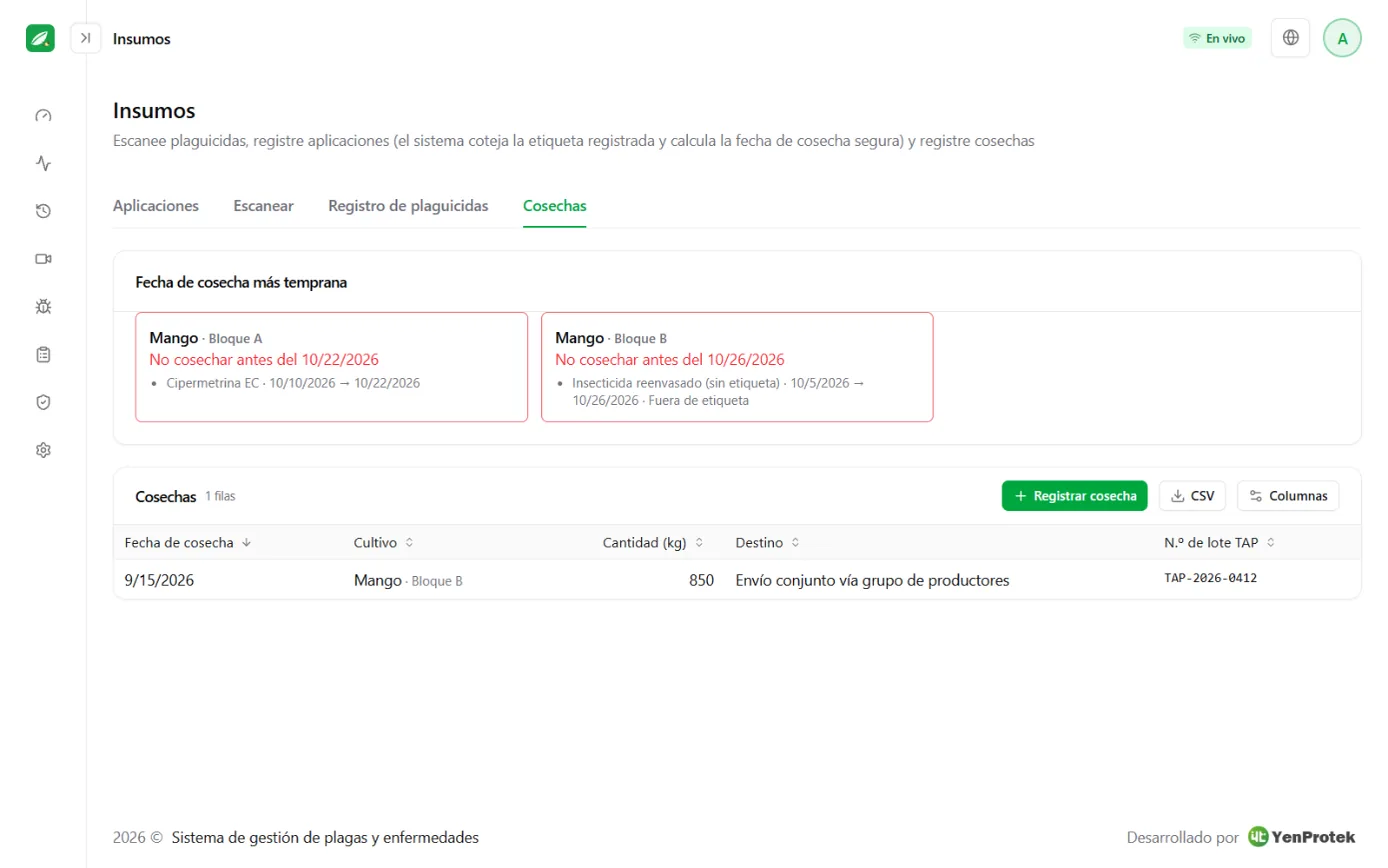Open the Registro de plaguicidas tab
The width and height of the screenshot is (1388, 868).
[408, 206]
